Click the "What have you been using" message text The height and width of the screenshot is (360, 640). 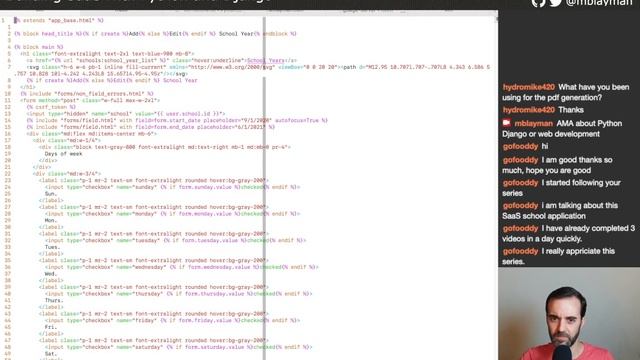(x=566, y=92)
